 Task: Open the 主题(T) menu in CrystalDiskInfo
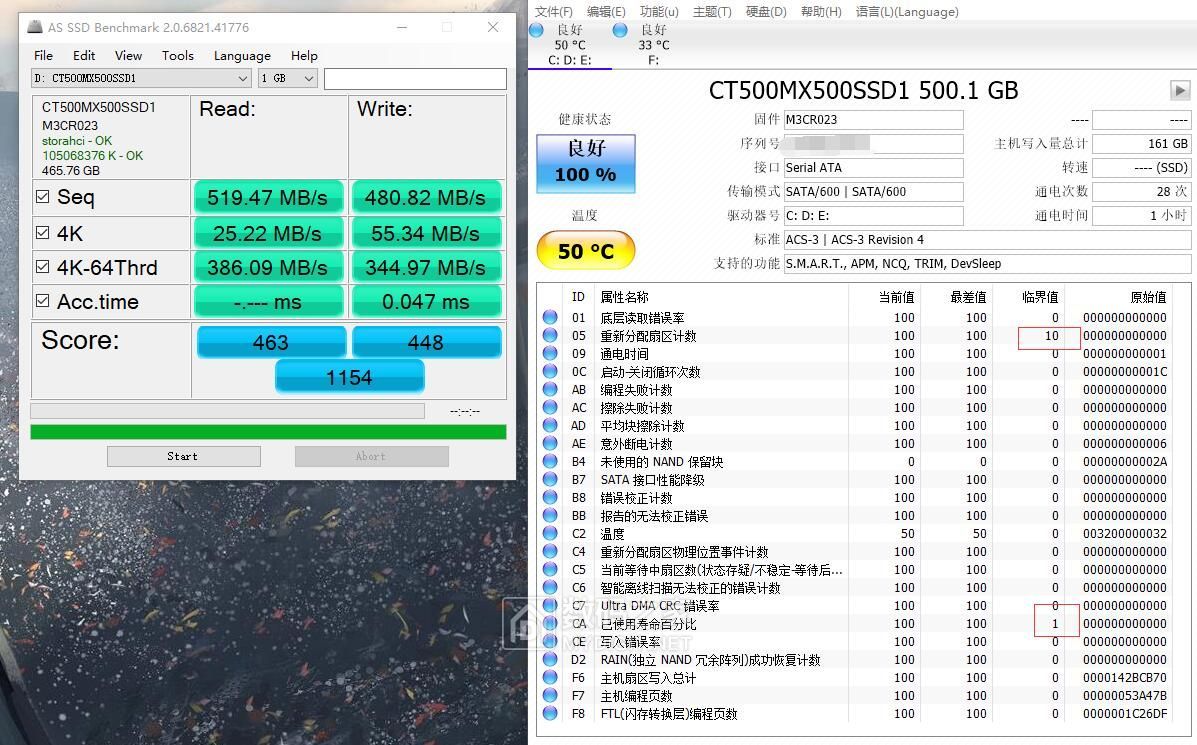712,11
